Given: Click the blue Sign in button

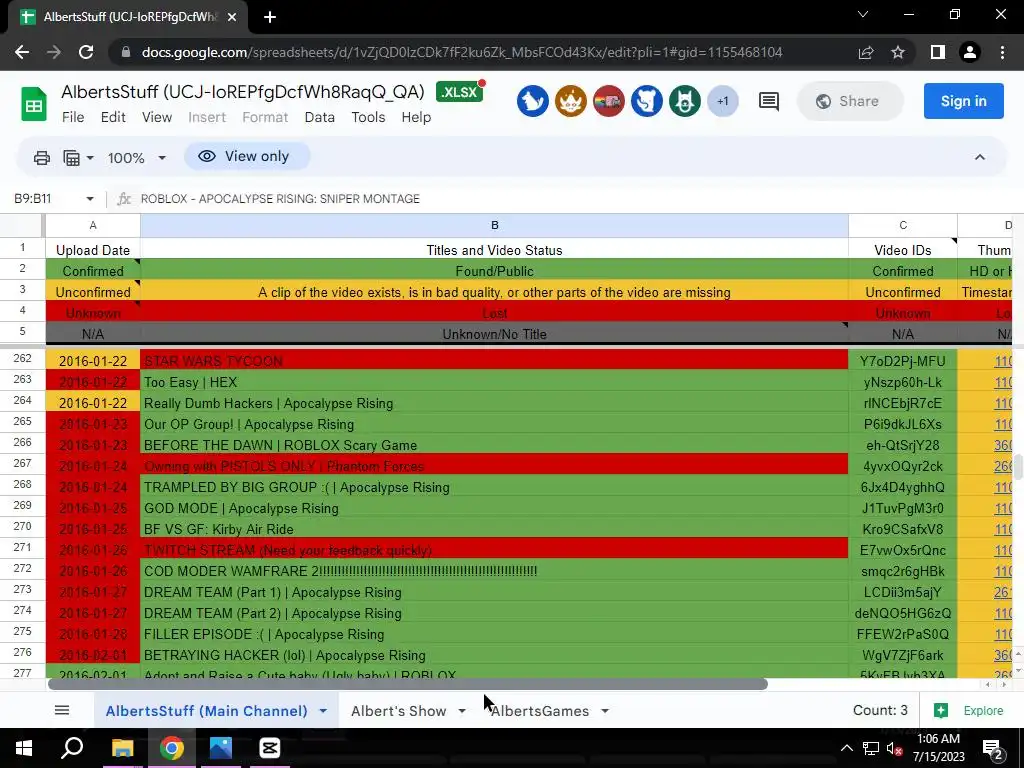Looking at the screenshot, I should (x=963, y=101).
